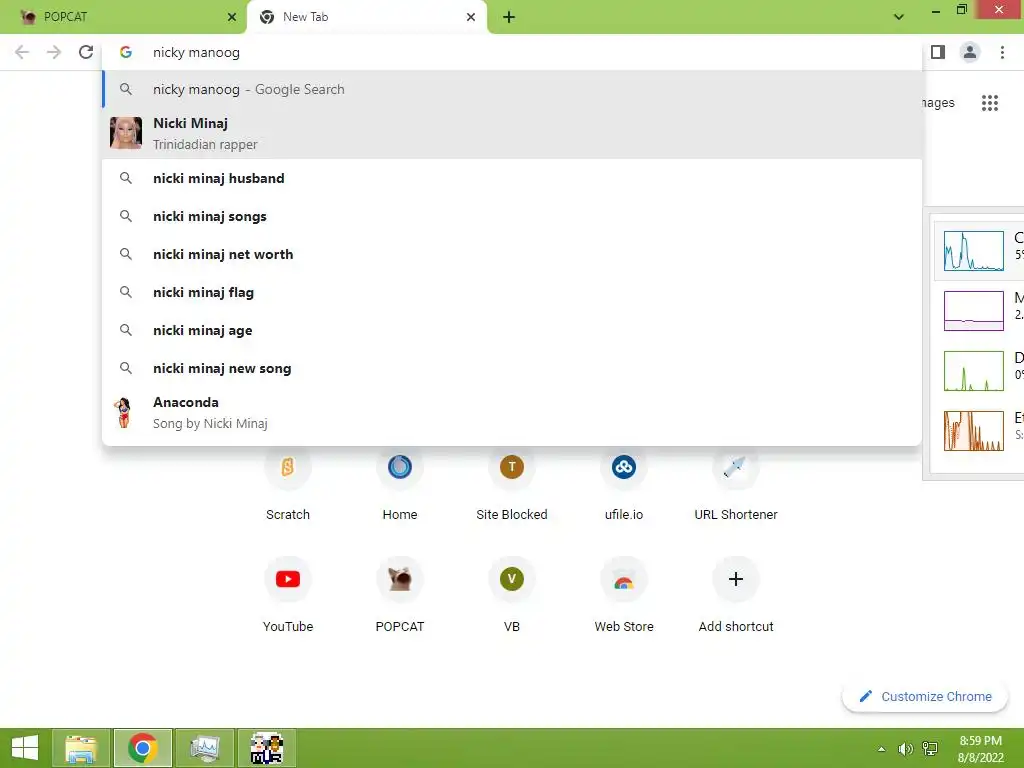1024x768 pixels.
Task: Pick 'nicki minaj new song' suggestion
Action: (x=513, y=368)
